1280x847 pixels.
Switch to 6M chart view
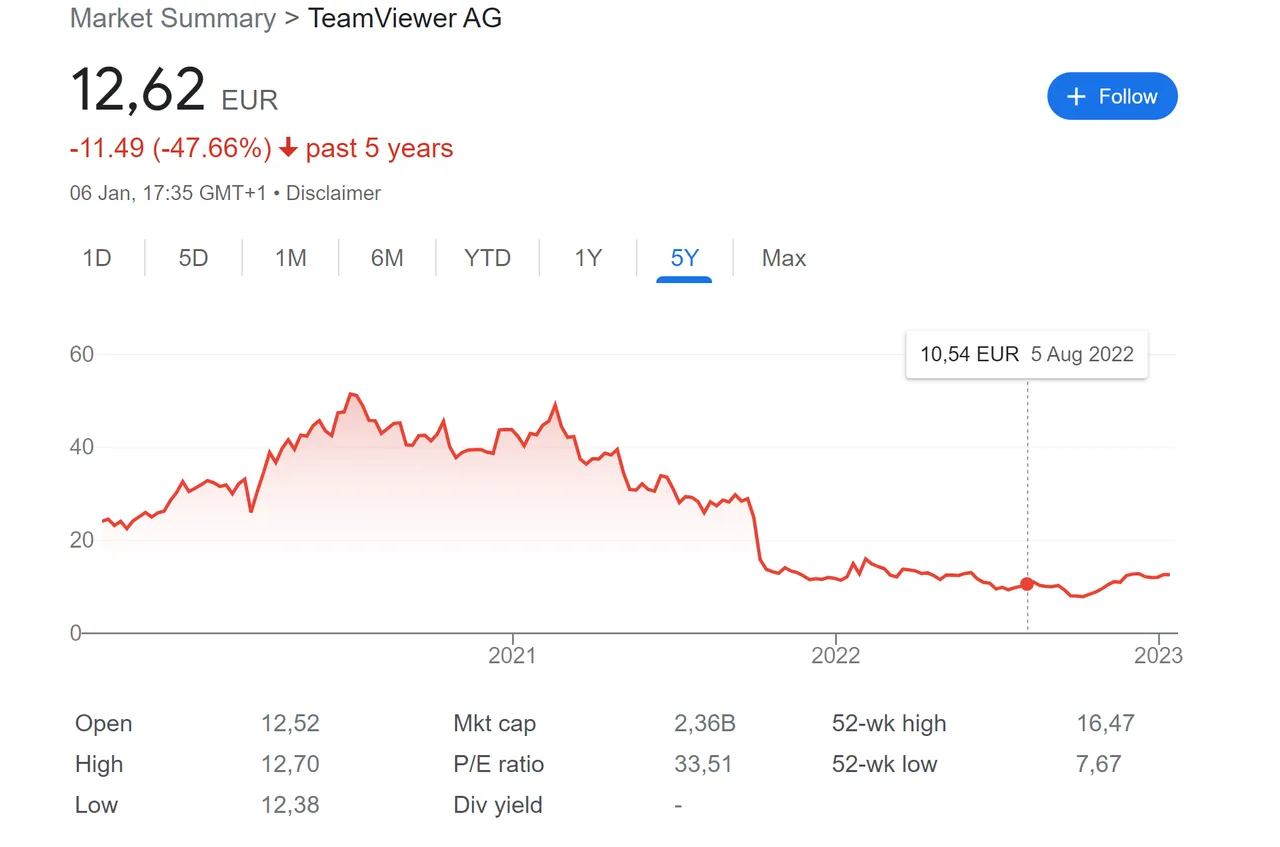[387, 258]
